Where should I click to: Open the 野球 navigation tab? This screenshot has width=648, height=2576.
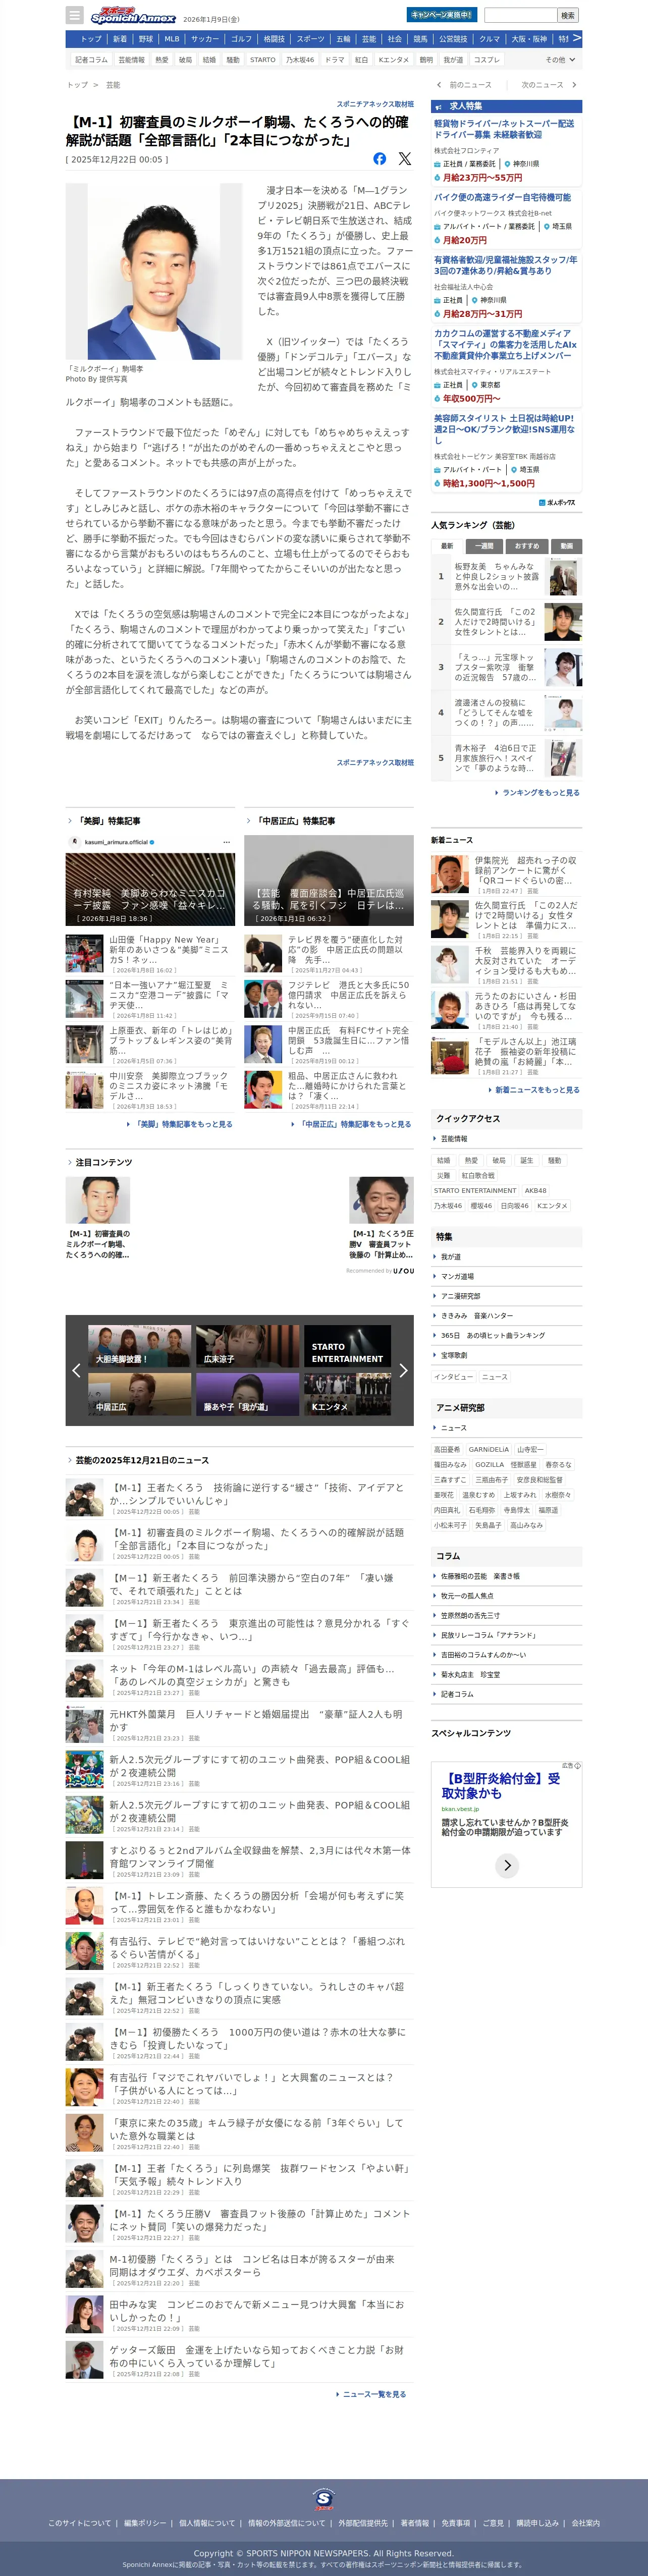tap(146, 39)
